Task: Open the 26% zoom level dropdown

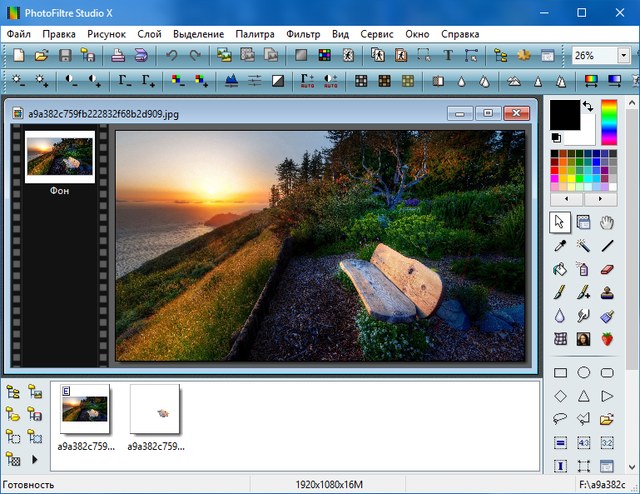Action: 624,56
